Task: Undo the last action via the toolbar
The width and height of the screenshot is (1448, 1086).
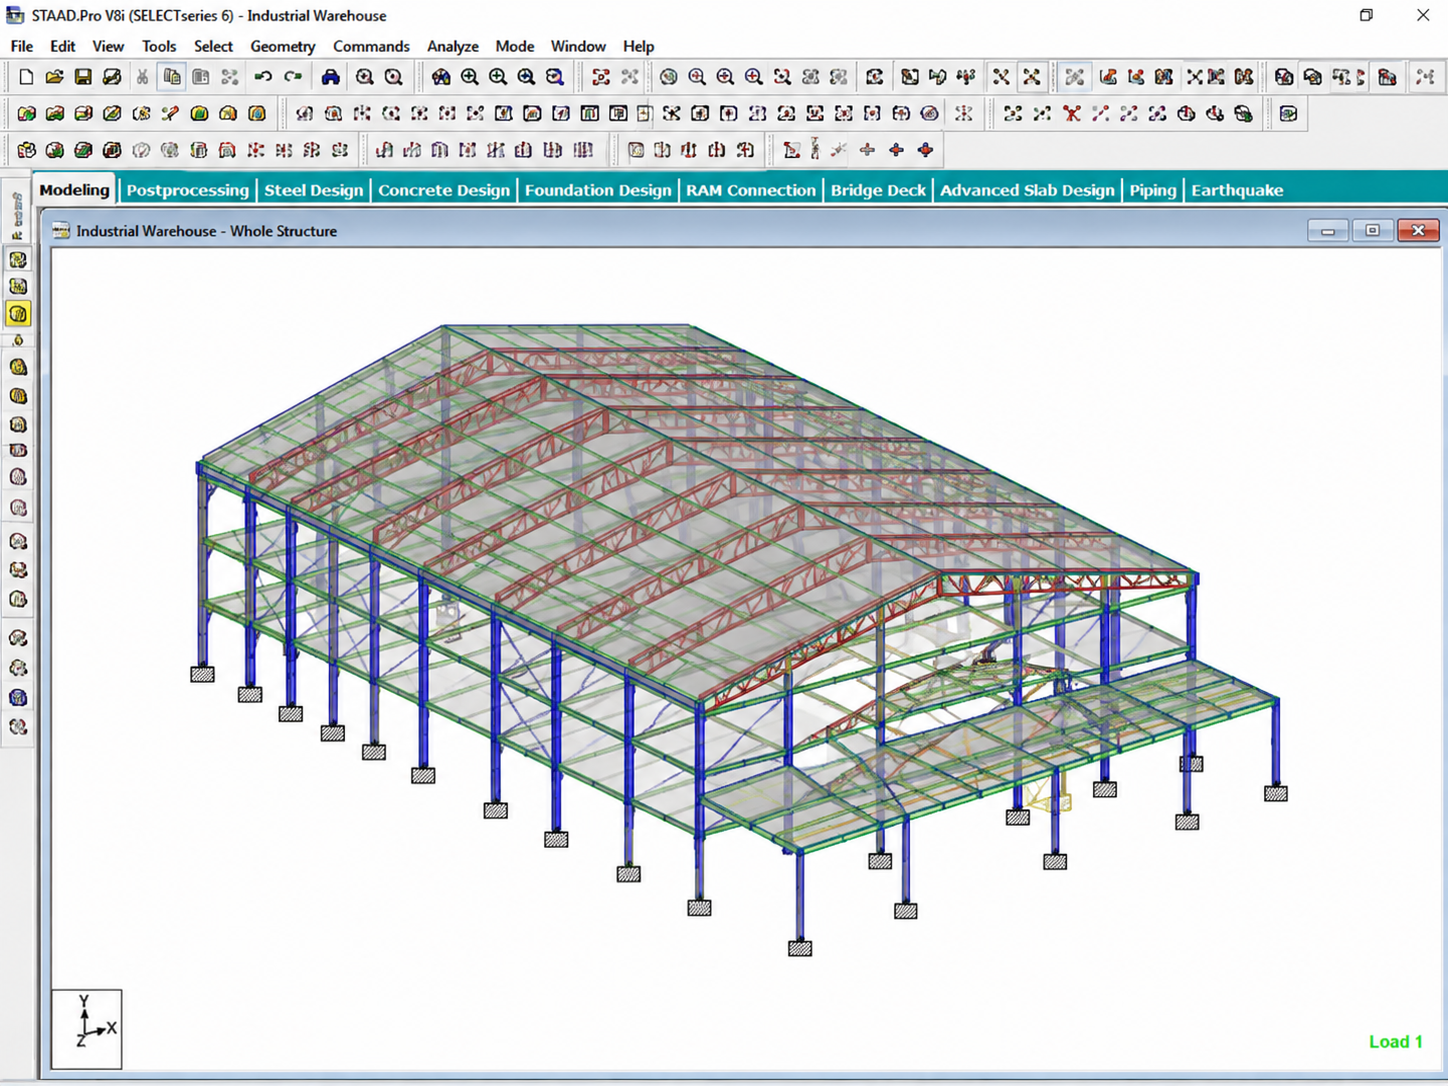Action: click(x=263, y=77)
